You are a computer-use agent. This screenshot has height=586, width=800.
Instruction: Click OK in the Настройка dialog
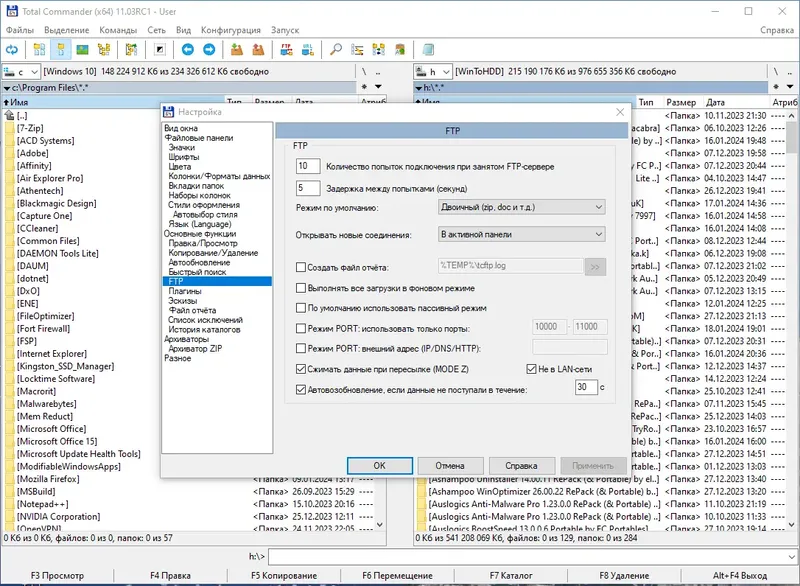380,466
